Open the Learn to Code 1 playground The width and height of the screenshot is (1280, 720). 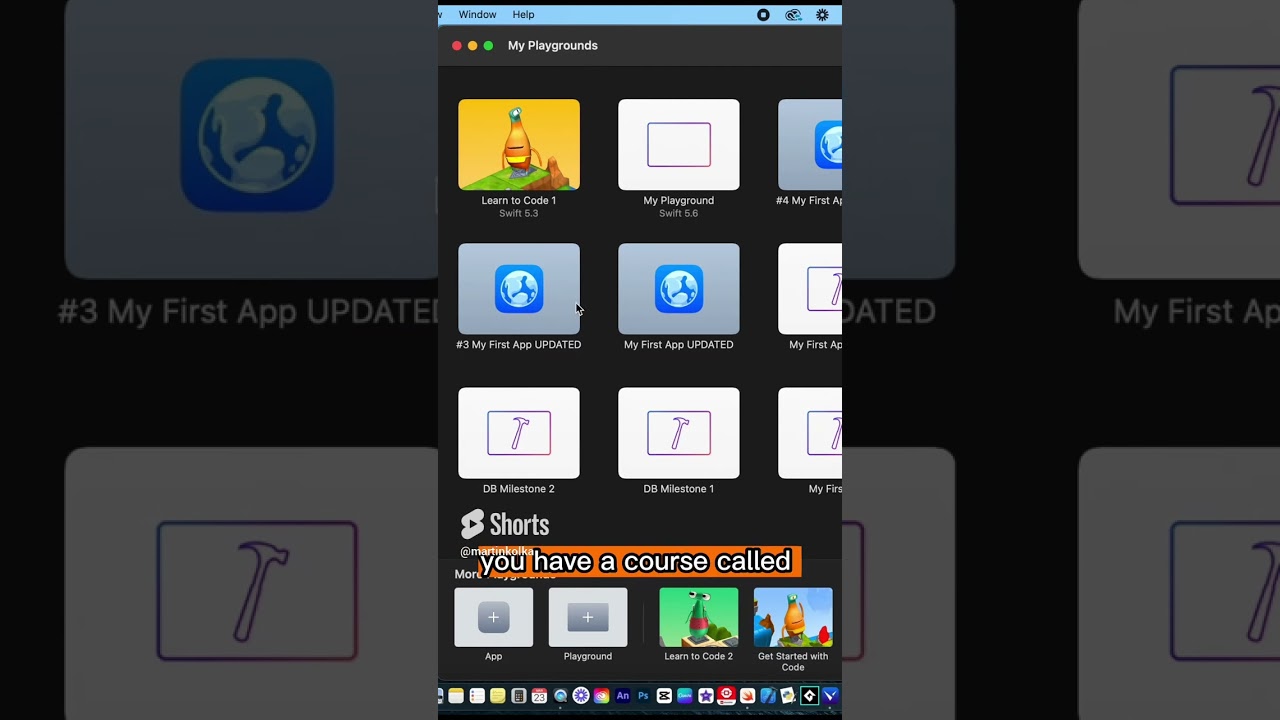click(518, 144)
